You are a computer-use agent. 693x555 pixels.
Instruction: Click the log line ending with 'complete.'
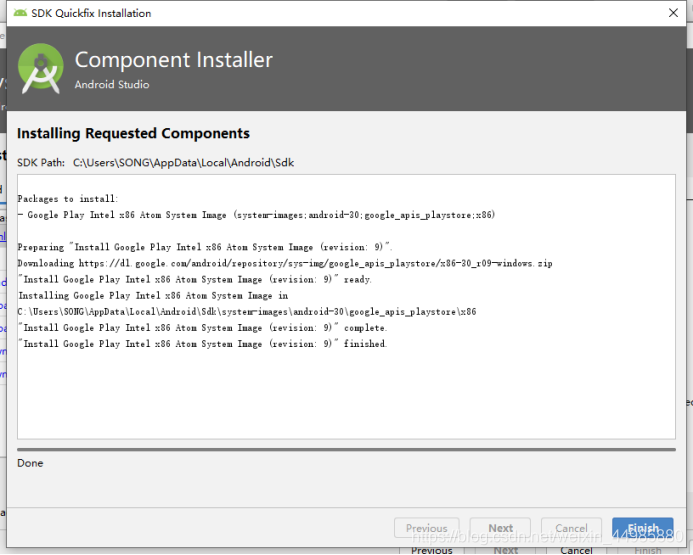pos(203,328)
